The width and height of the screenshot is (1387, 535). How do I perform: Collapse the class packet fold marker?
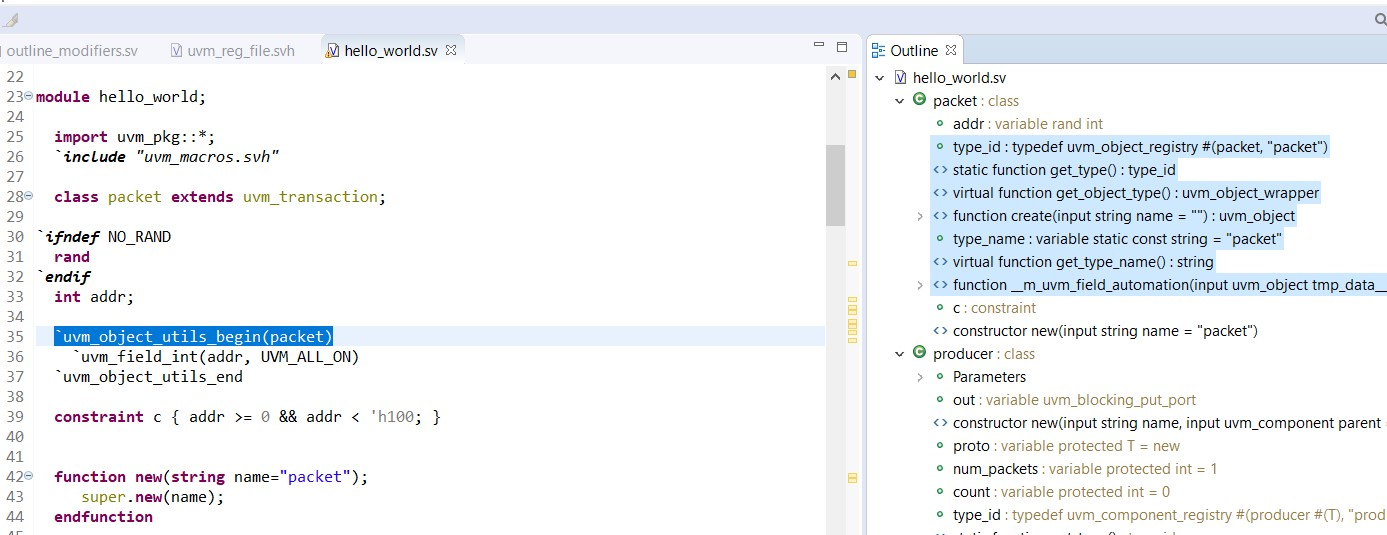point(28,197)
